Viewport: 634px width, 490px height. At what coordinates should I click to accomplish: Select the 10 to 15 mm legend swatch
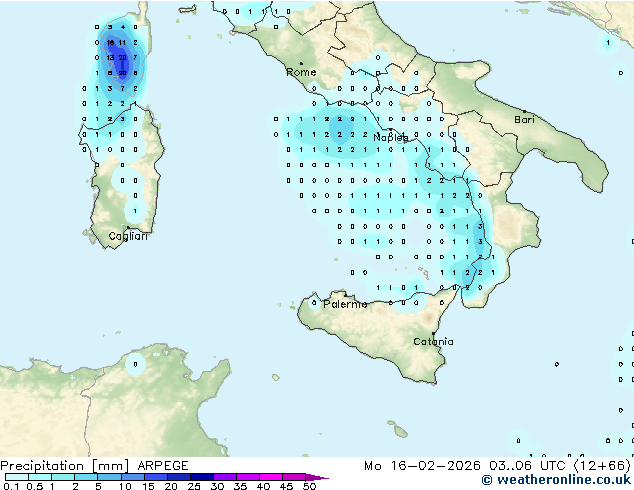(132, 477)
